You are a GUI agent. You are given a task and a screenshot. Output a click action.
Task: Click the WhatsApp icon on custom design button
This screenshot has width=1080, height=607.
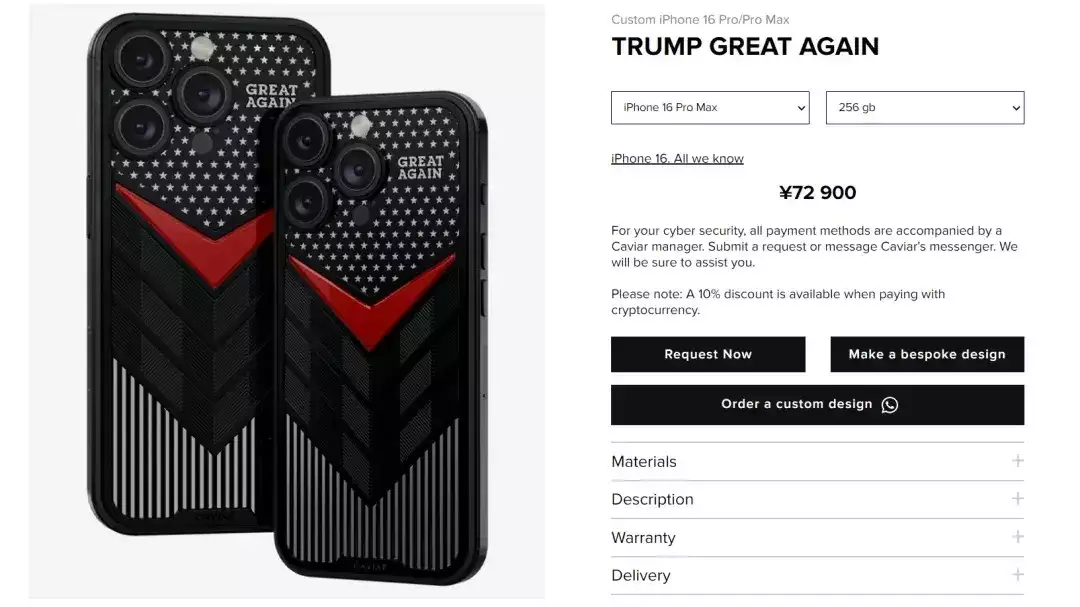[889, 404]
